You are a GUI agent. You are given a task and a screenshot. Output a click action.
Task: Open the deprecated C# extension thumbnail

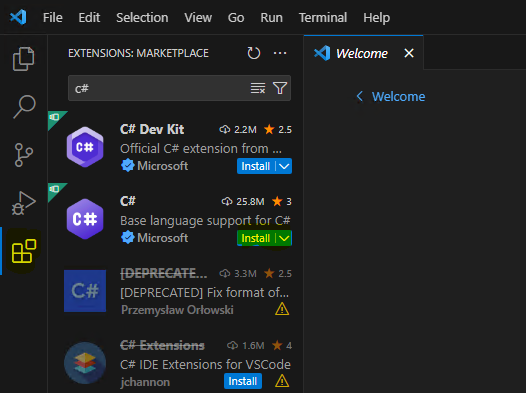[85, 291]
